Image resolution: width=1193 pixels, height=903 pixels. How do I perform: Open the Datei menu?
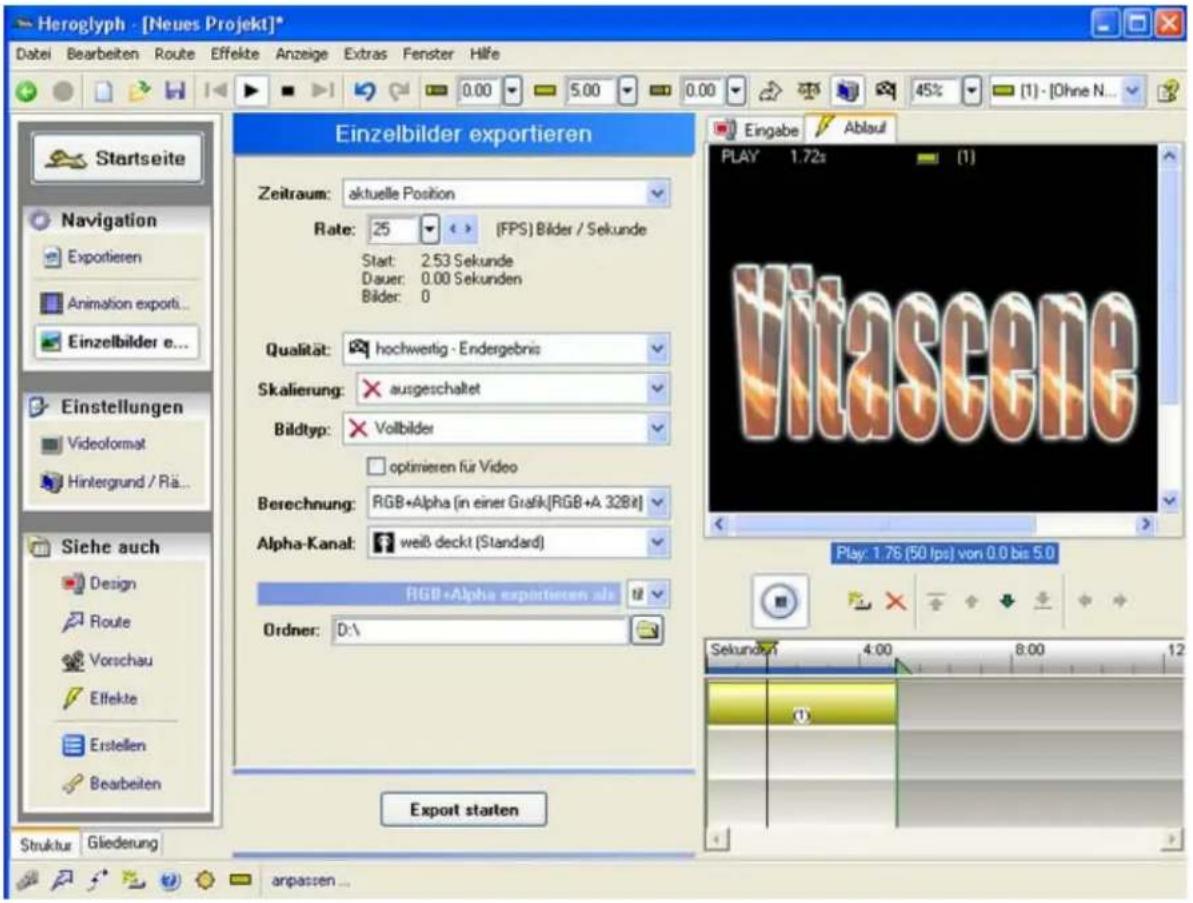(33, 54)
